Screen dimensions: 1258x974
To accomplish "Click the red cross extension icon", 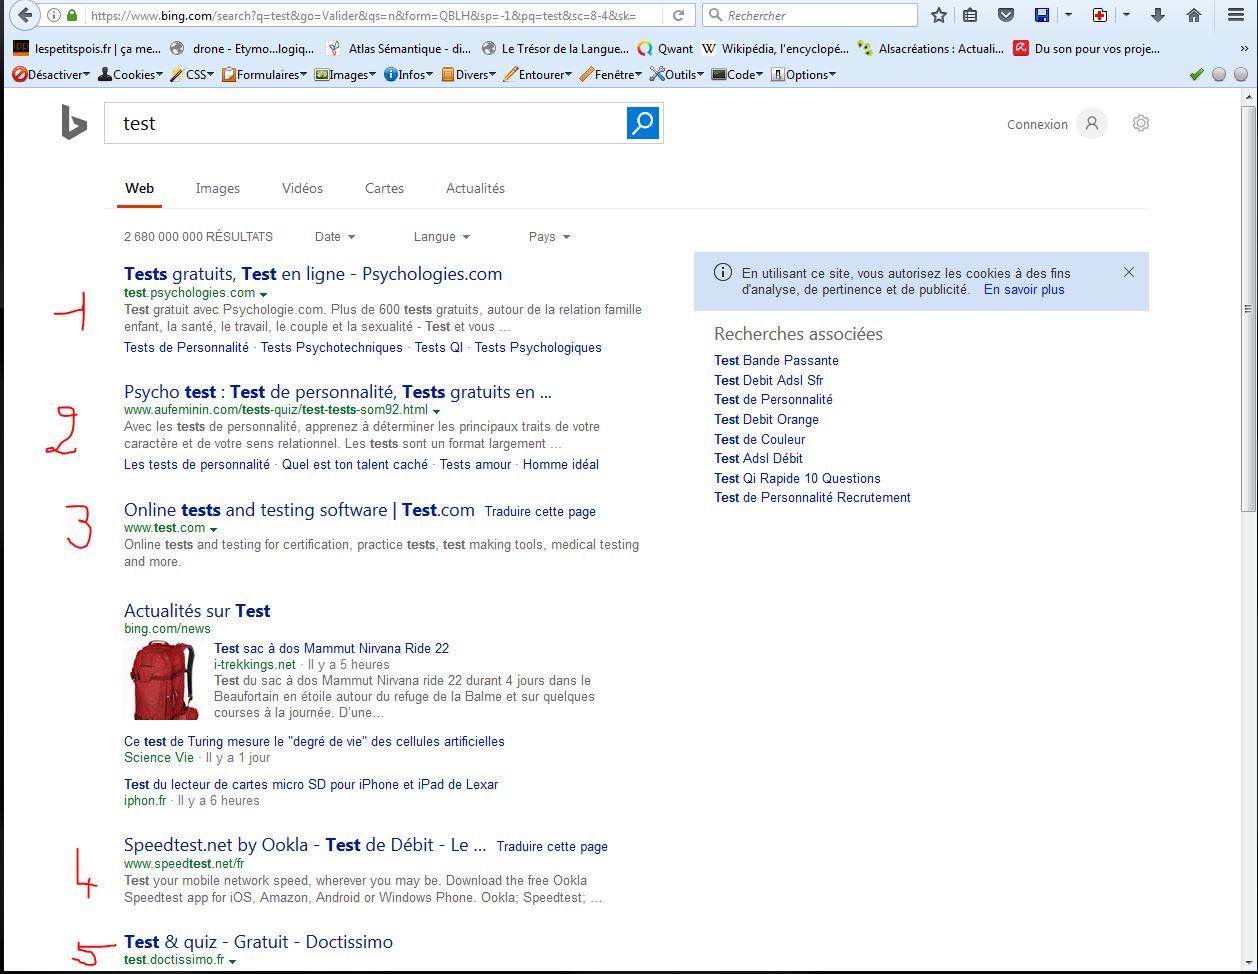I will 1100,15.
